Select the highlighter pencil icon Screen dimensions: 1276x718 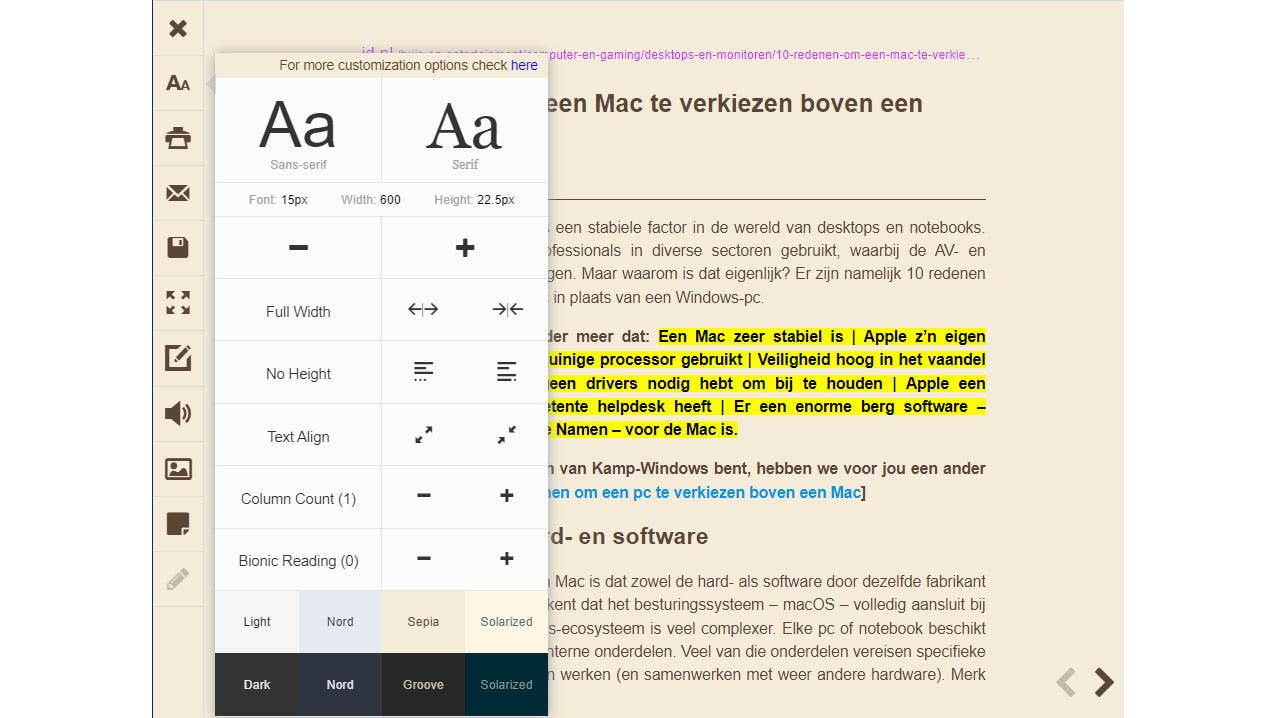(x=178, y=578)
